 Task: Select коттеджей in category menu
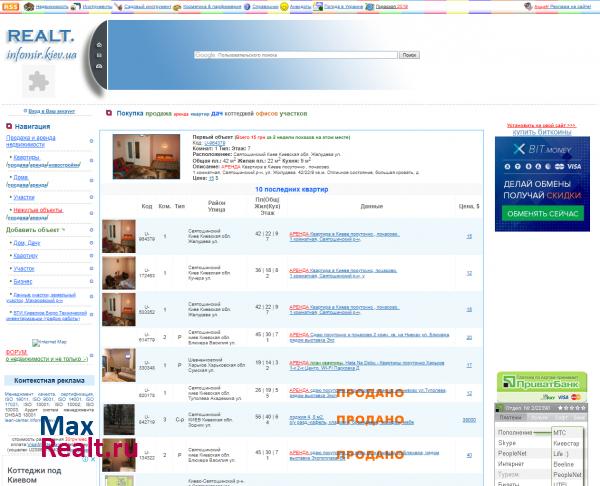239,114
